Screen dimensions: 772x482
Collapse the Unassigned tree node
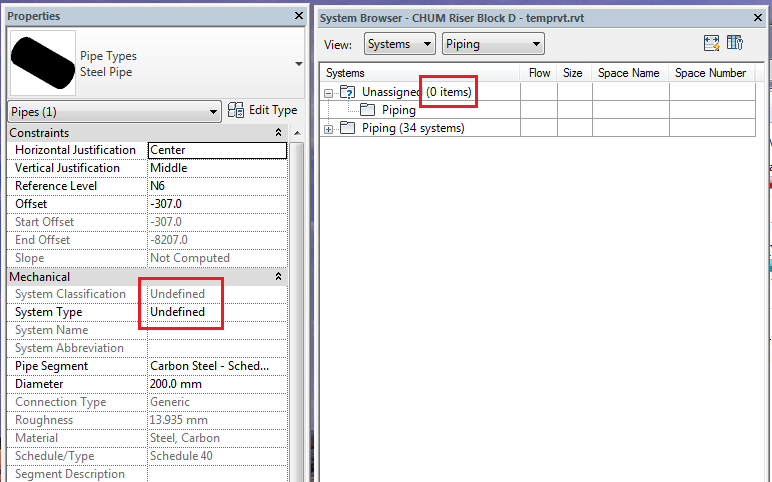328,93
